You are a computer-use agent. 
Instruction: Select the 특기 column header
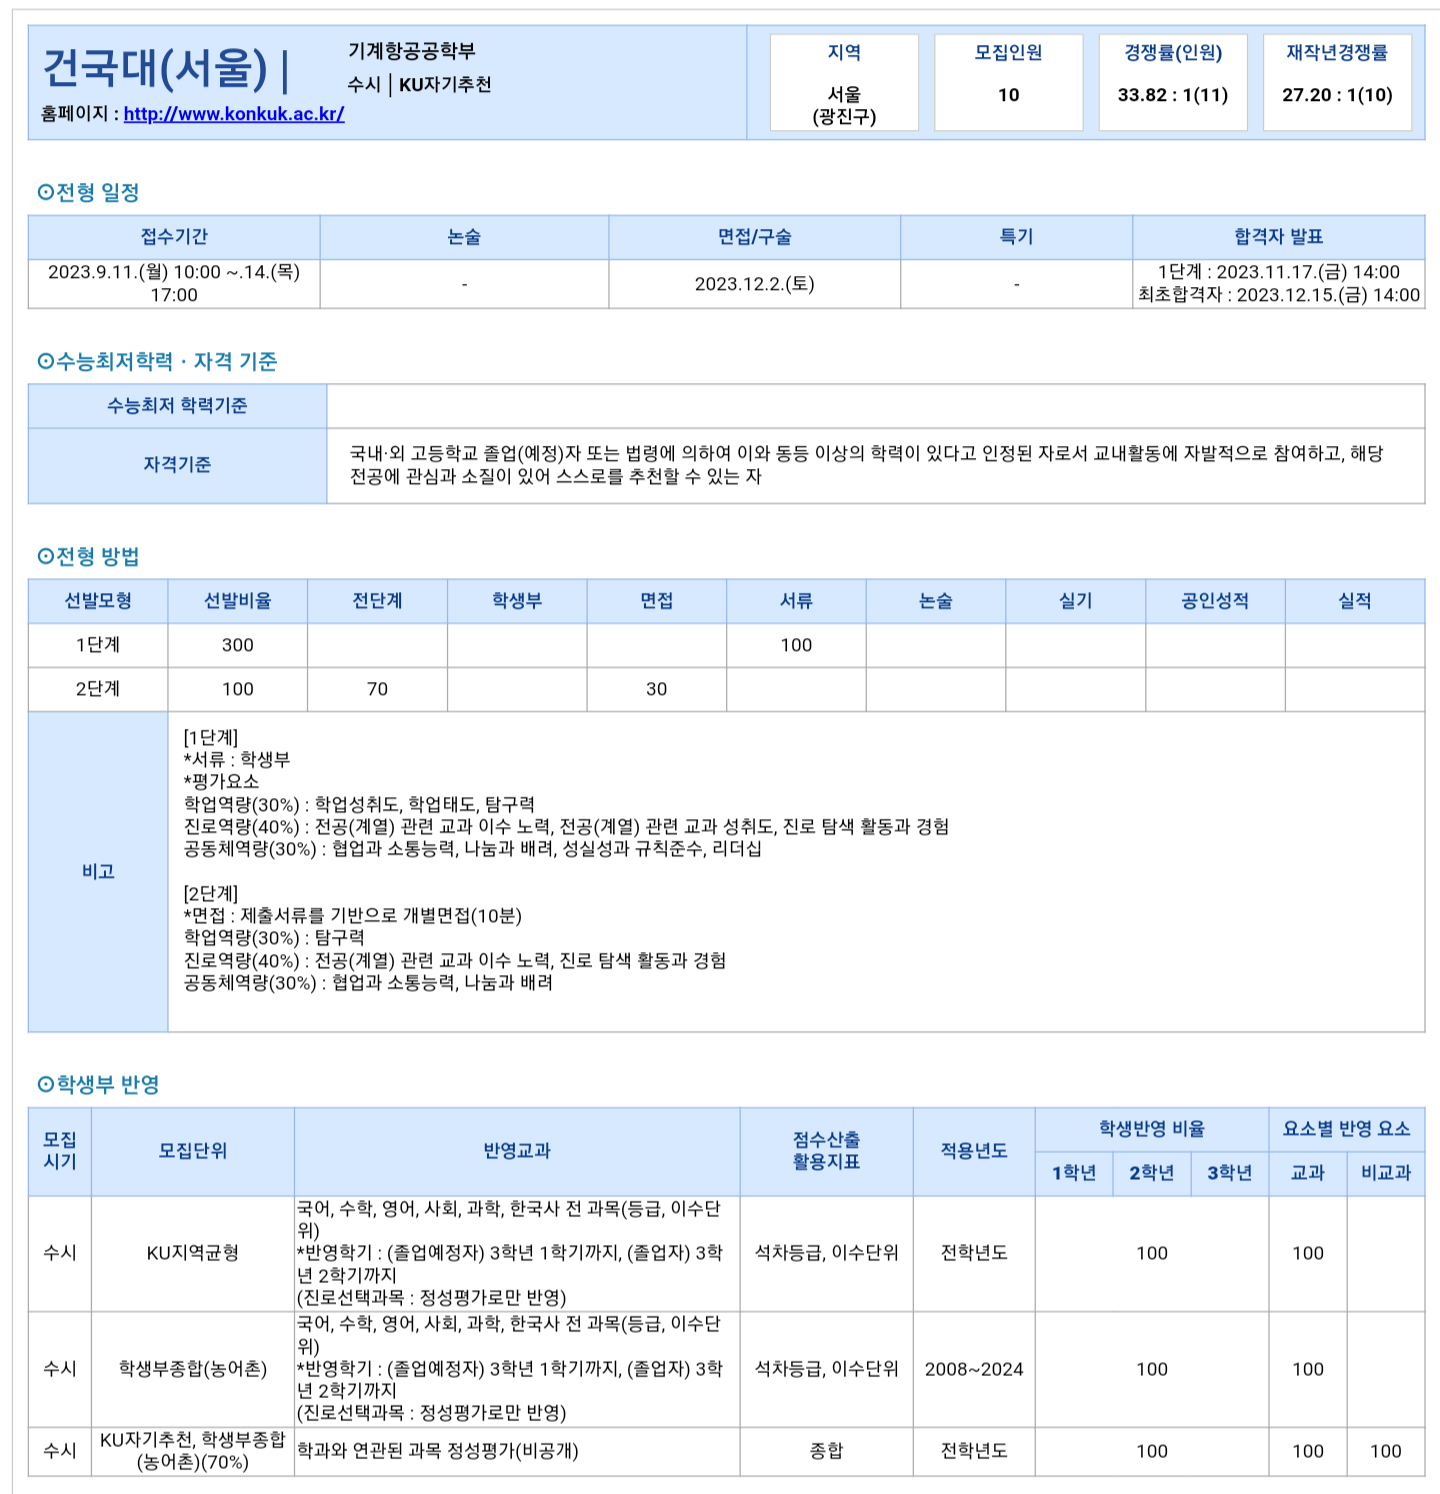1017,237
